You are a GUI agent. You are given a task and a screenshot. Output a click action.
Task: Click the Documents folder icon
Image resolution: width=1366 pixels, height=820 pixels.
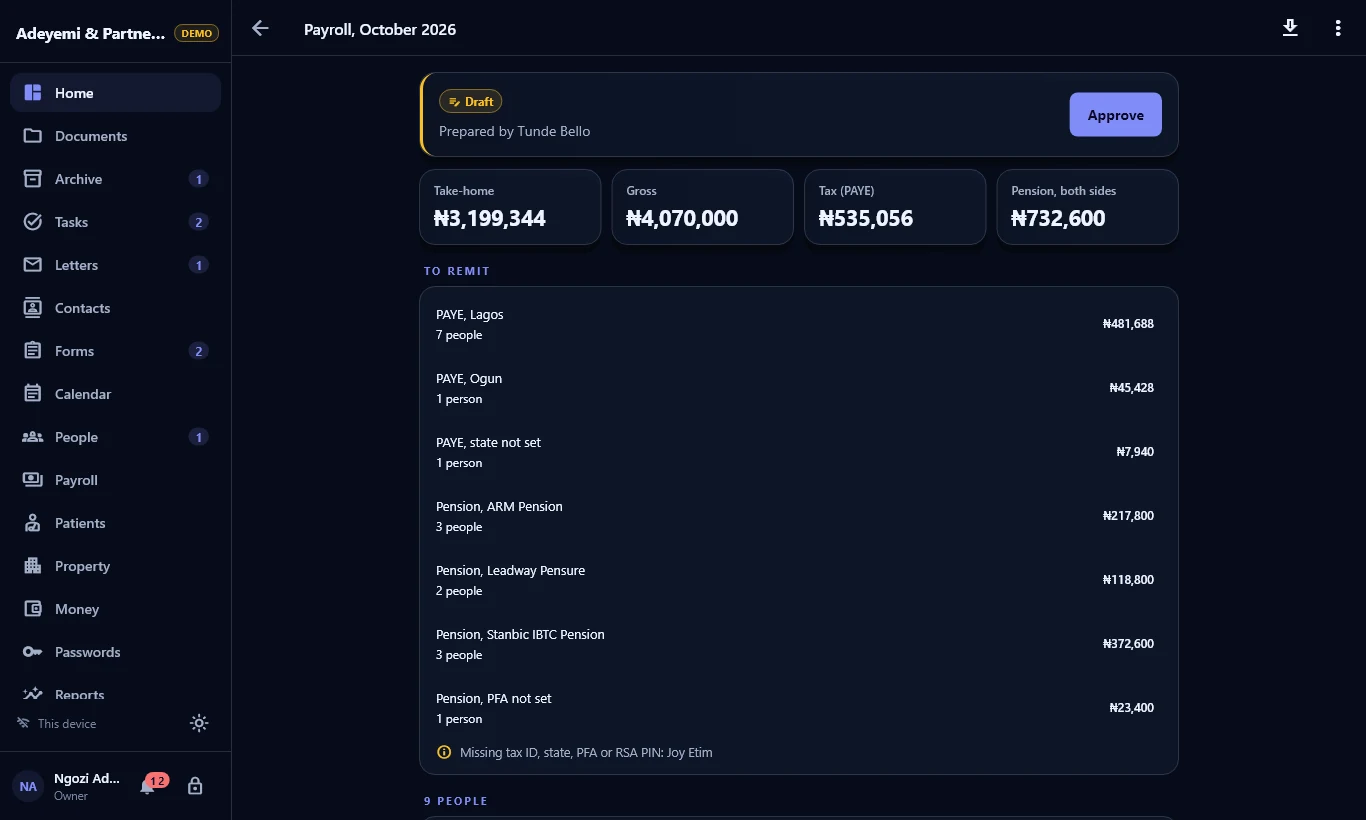tap(33, 136)
